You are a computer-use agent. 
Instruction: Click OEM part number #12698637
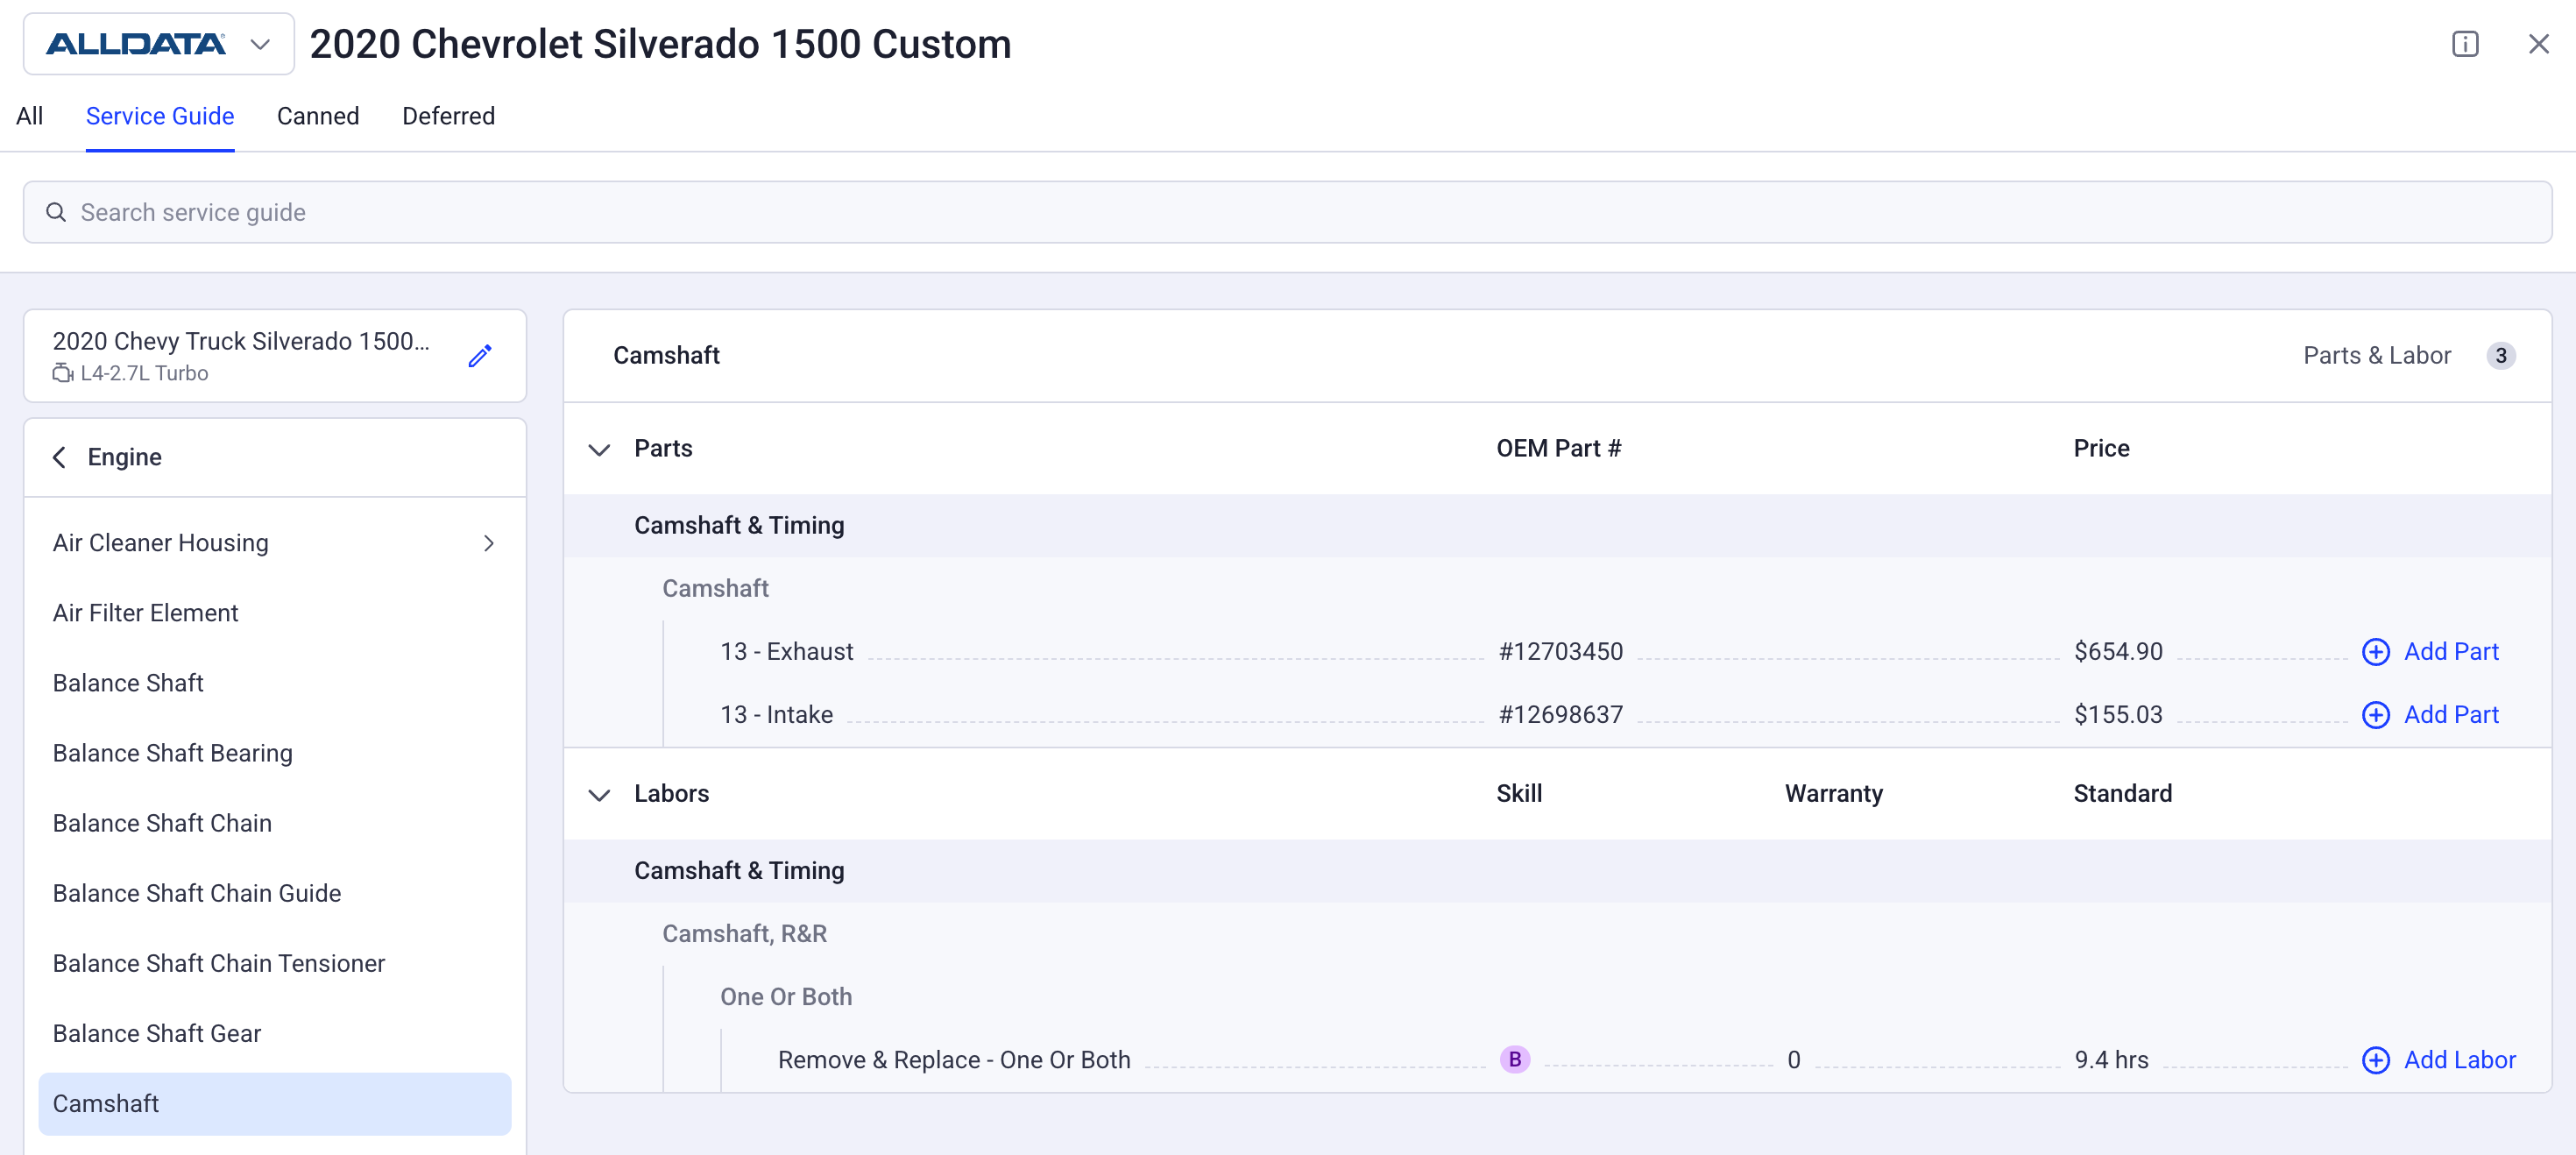(x=1561, y=715)
